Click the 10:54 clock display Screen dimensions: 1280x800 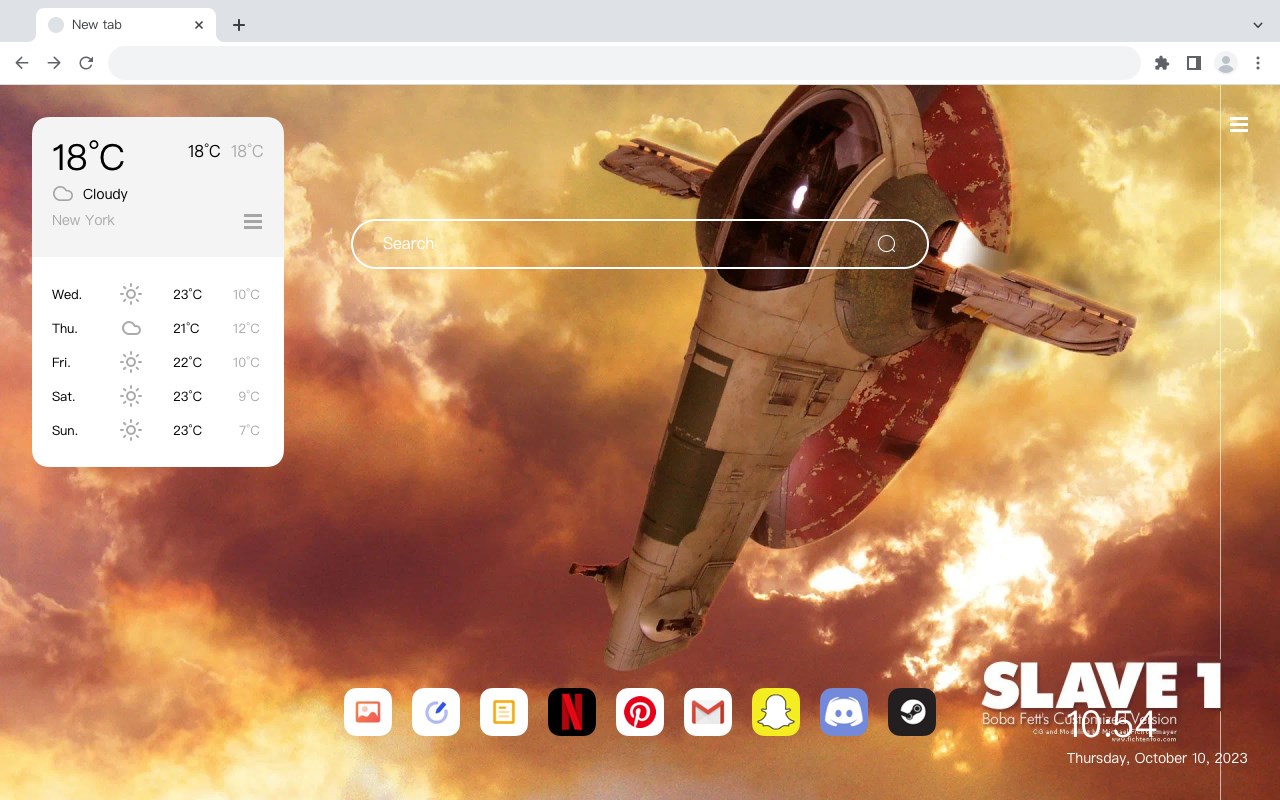click(1112, 724)
